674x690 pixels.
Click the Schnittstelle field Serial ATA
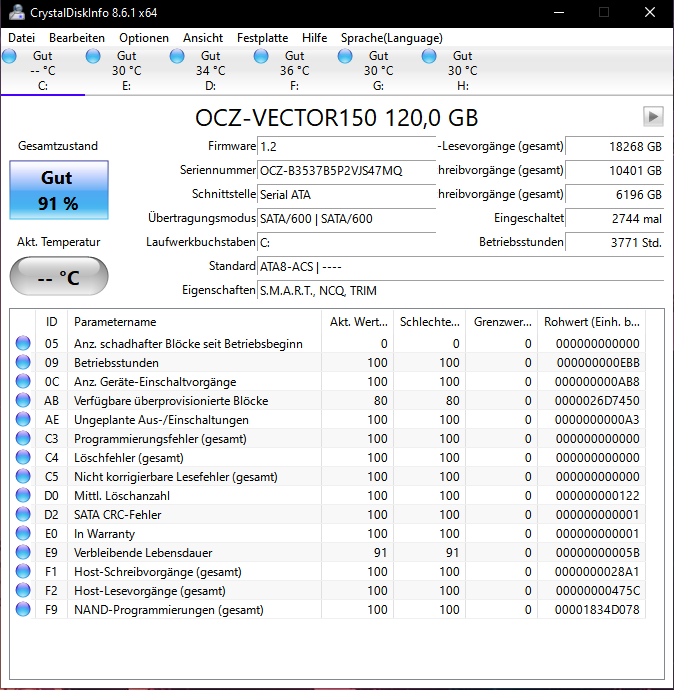tap(346, 195)
